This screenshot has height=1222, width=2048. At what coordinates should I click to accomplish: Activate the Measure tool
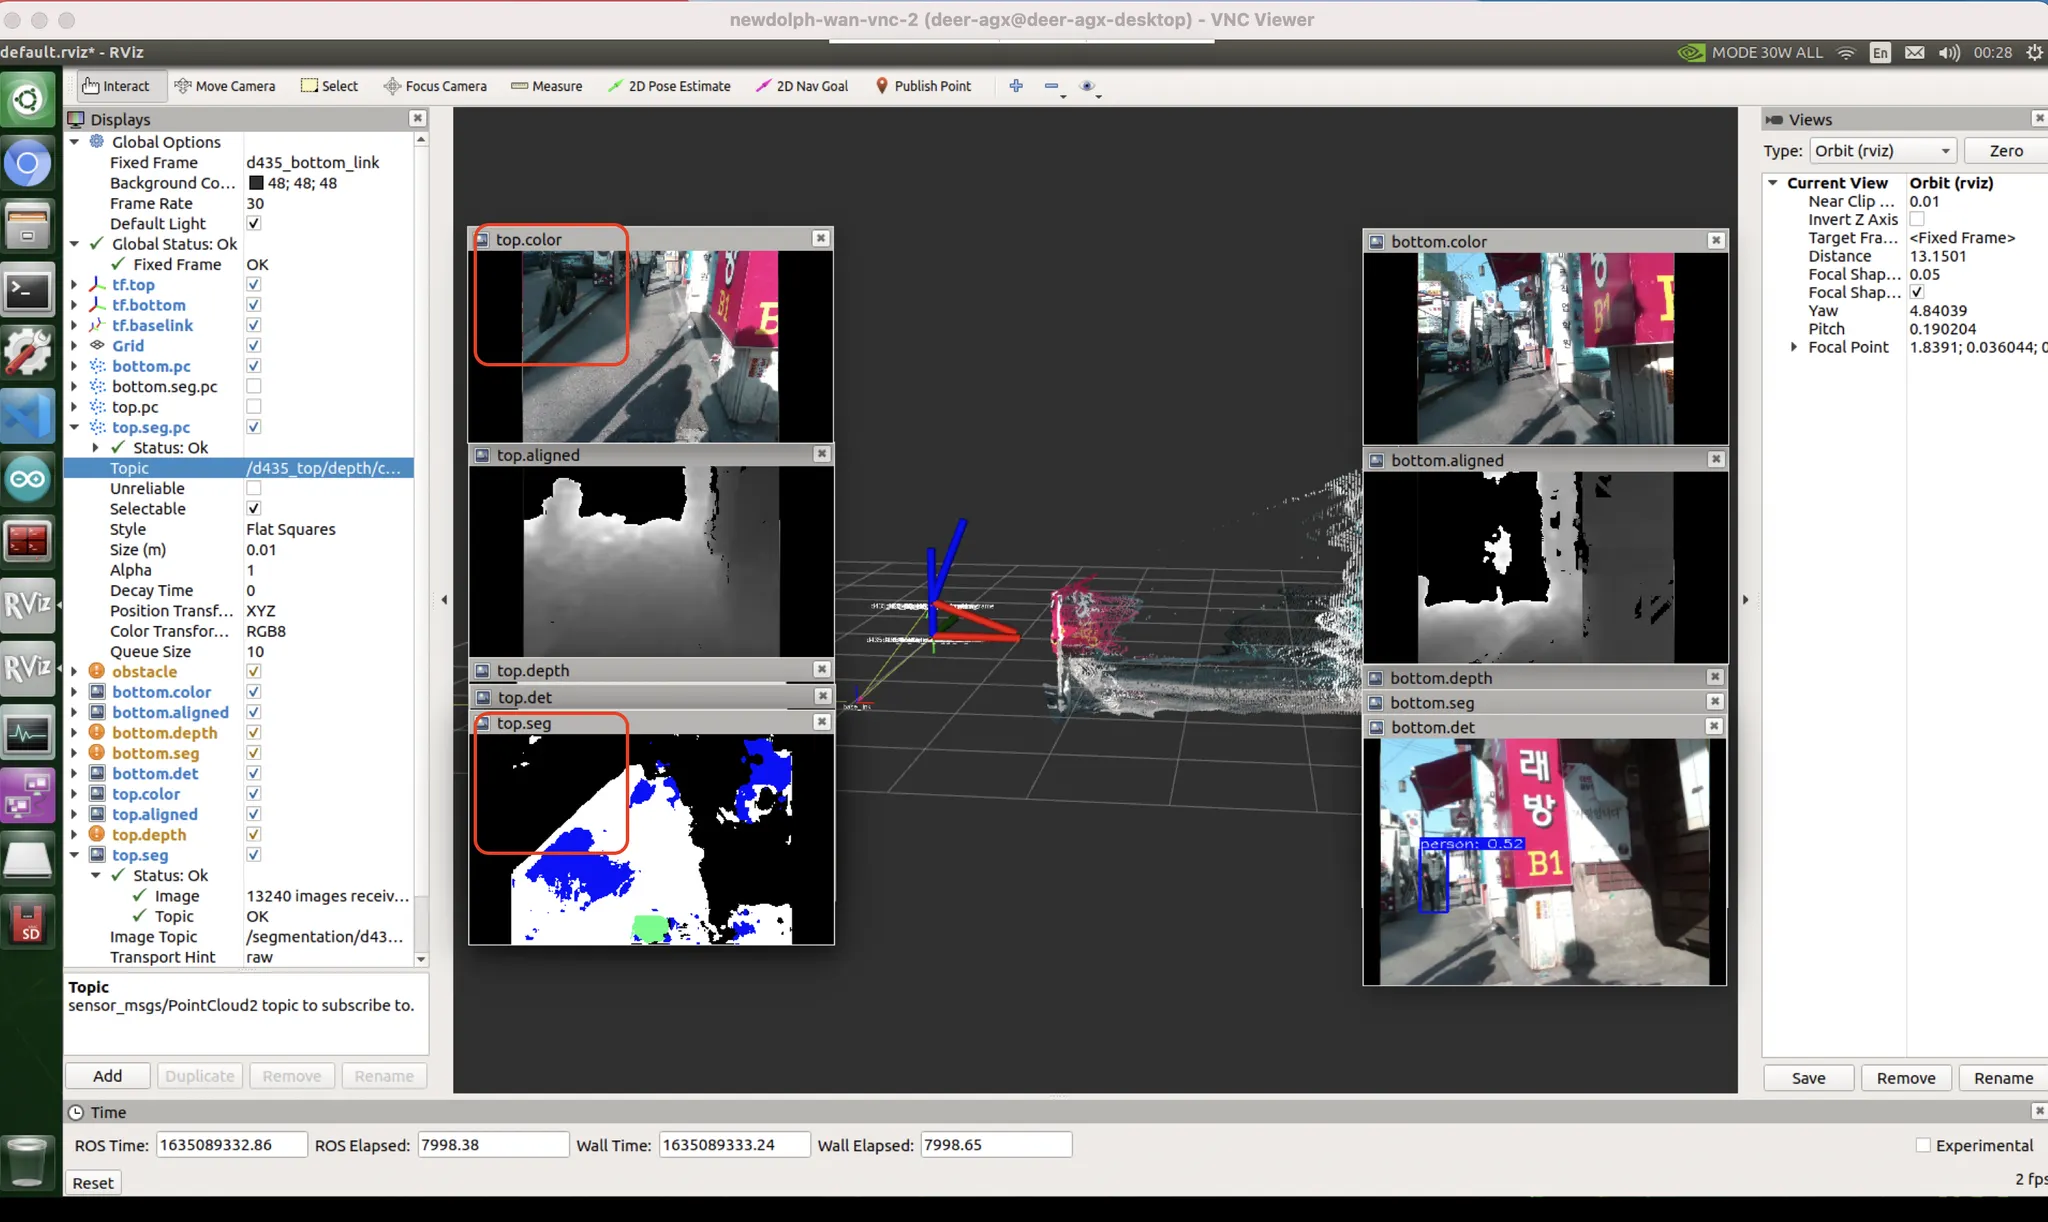pyautogui.click(x=546, y=86)
